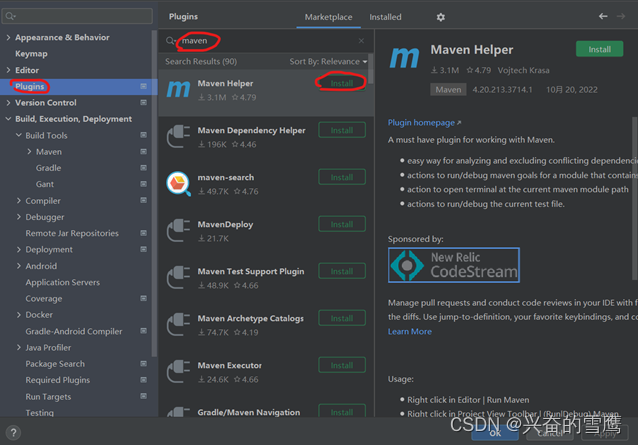Screen dimensions: 638x445
Task: Click project-level icon beside Coverage
Action: coord(144,298)
